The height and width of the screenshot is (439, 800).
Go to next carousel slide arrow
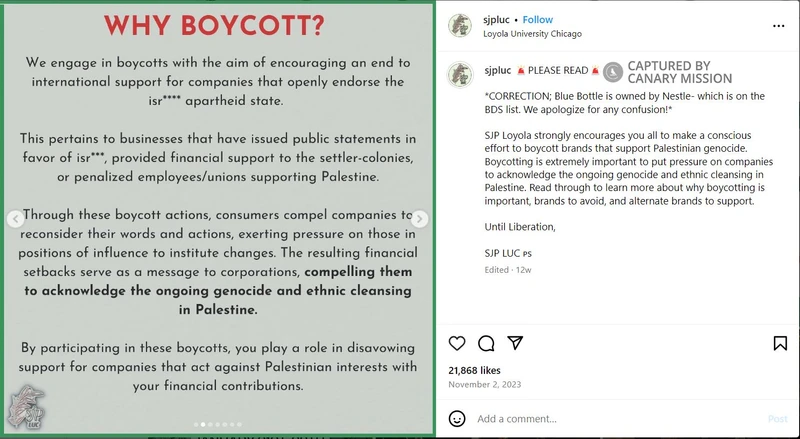tap(421, 219)
